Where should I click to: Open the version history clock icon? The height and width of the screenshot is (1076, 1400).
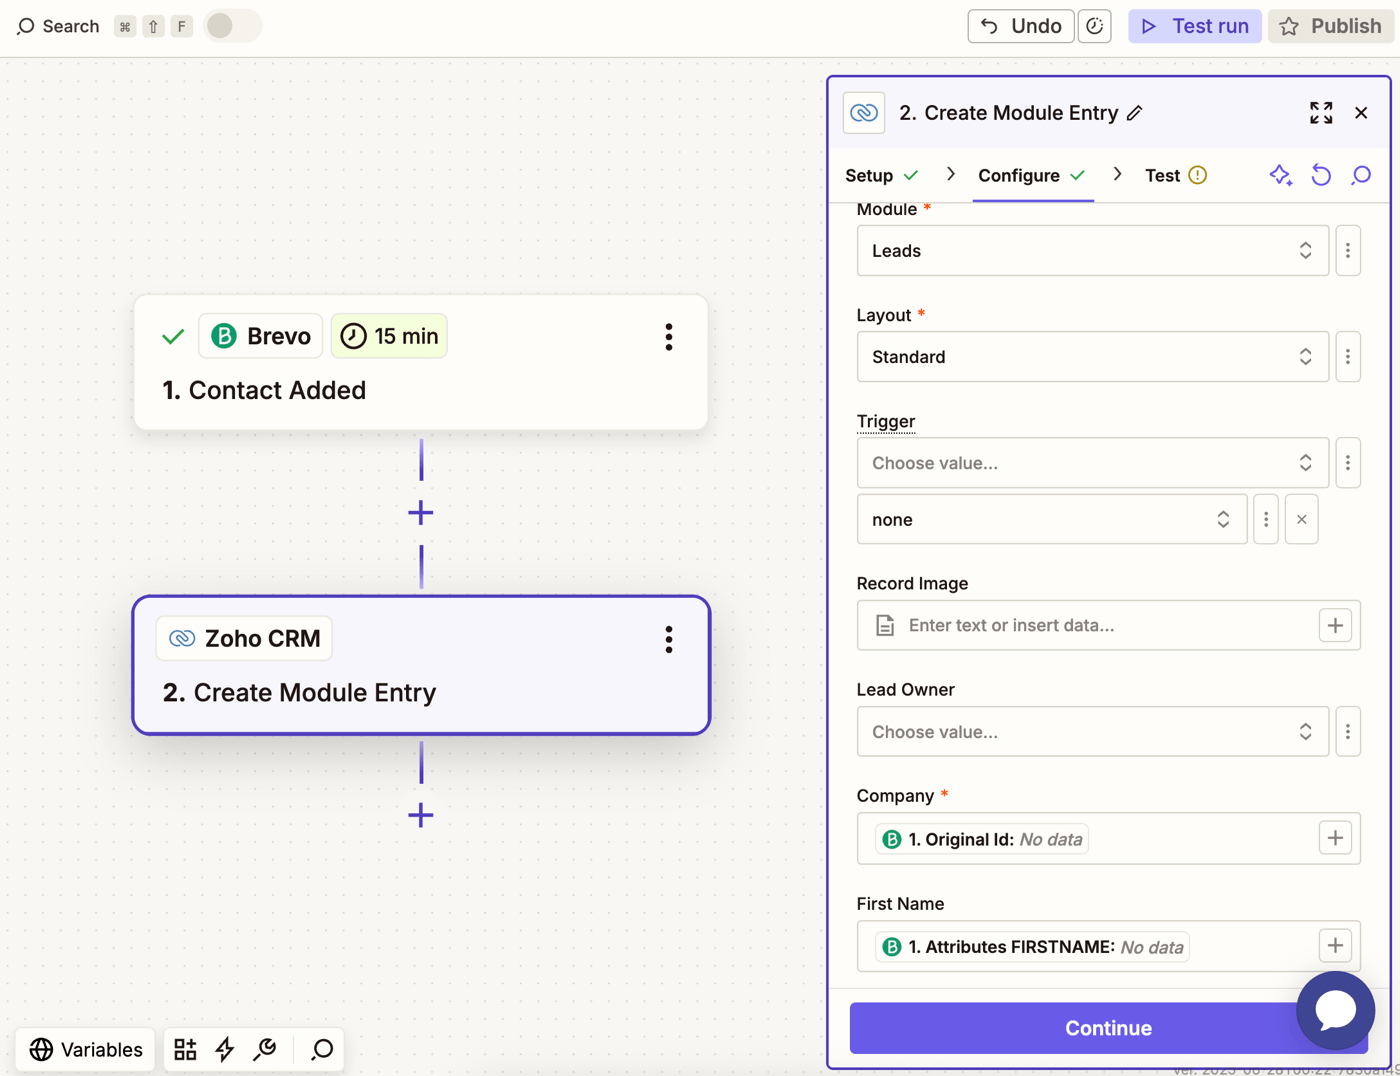pos(1095,26)
